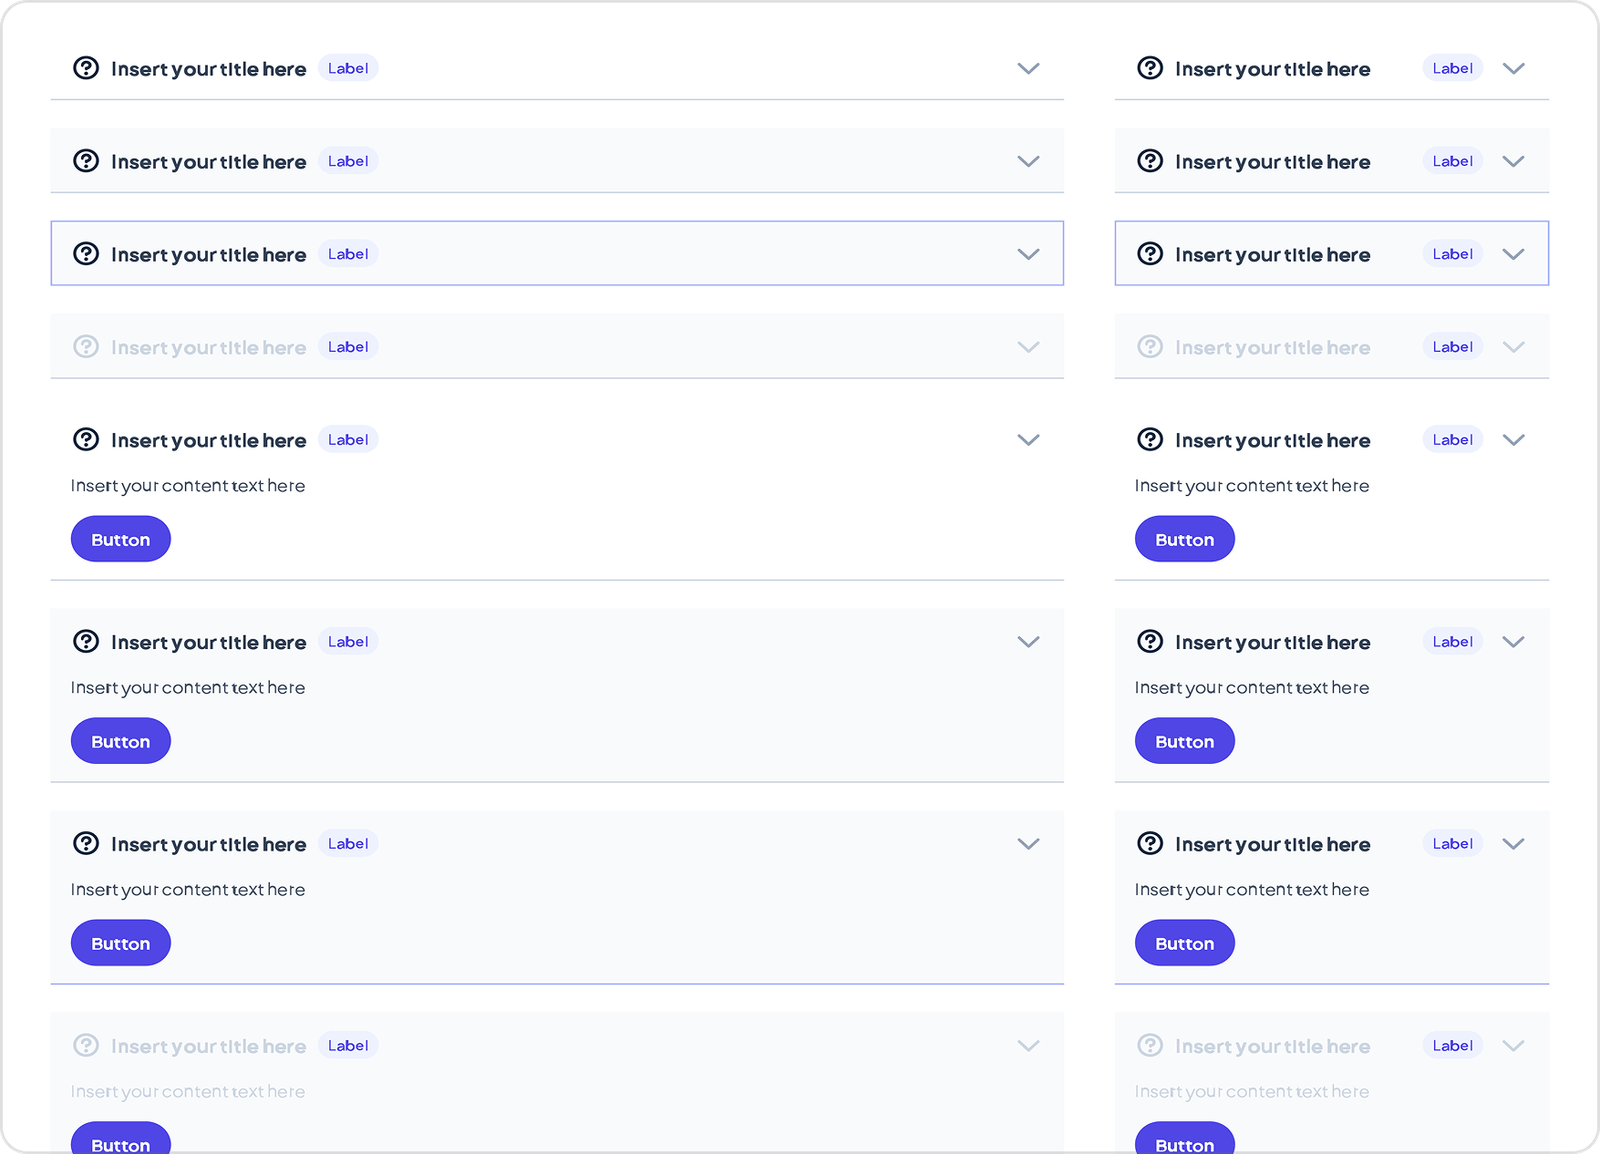Click 'Insert your title here' in wide column's top row
1600x1154 pixels.
208,69
